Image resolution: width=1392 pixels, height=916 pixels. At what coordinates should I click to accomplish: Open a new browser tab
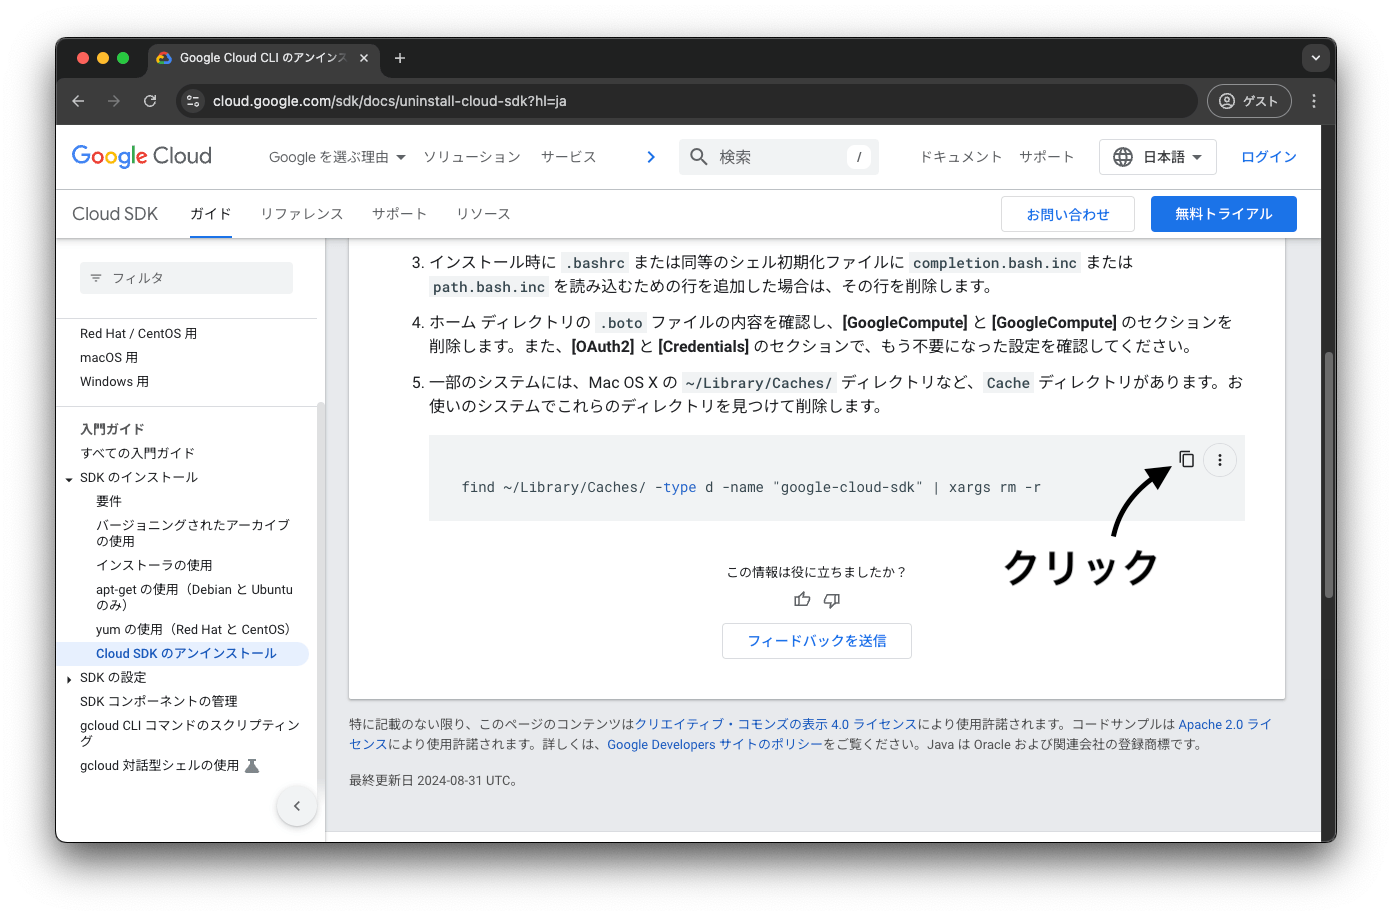tap(400, 58)
